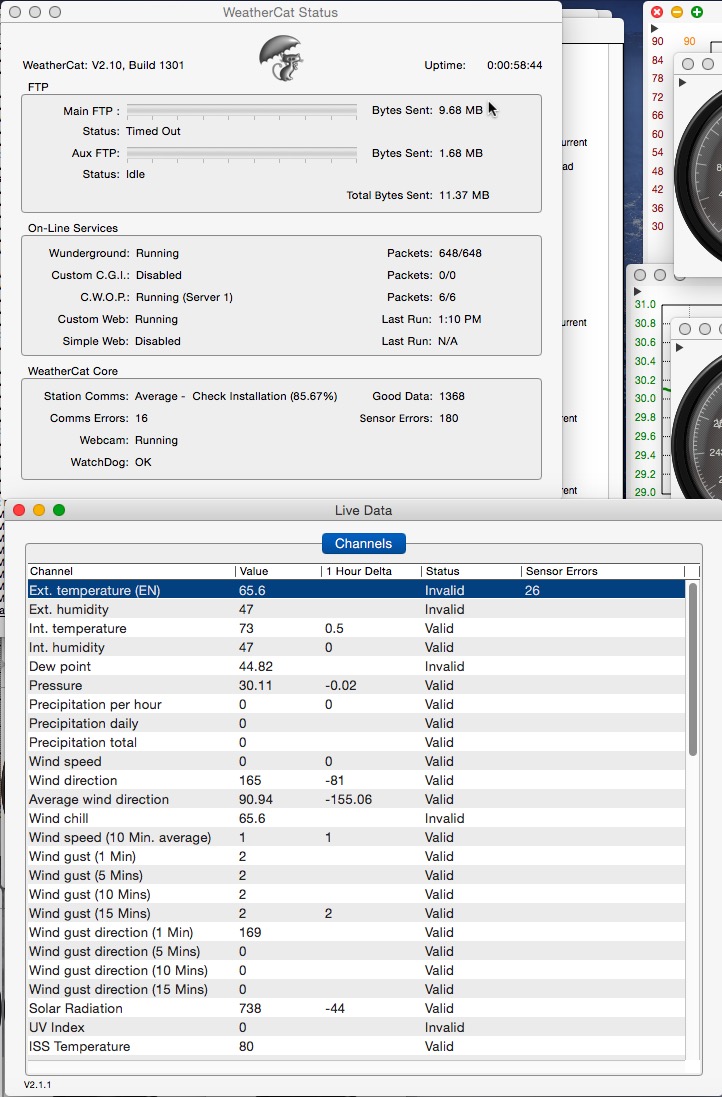Select the Wind gust (5 Mins) row
The height and width of the screenshot is (1097, 722).
(356, 875)
